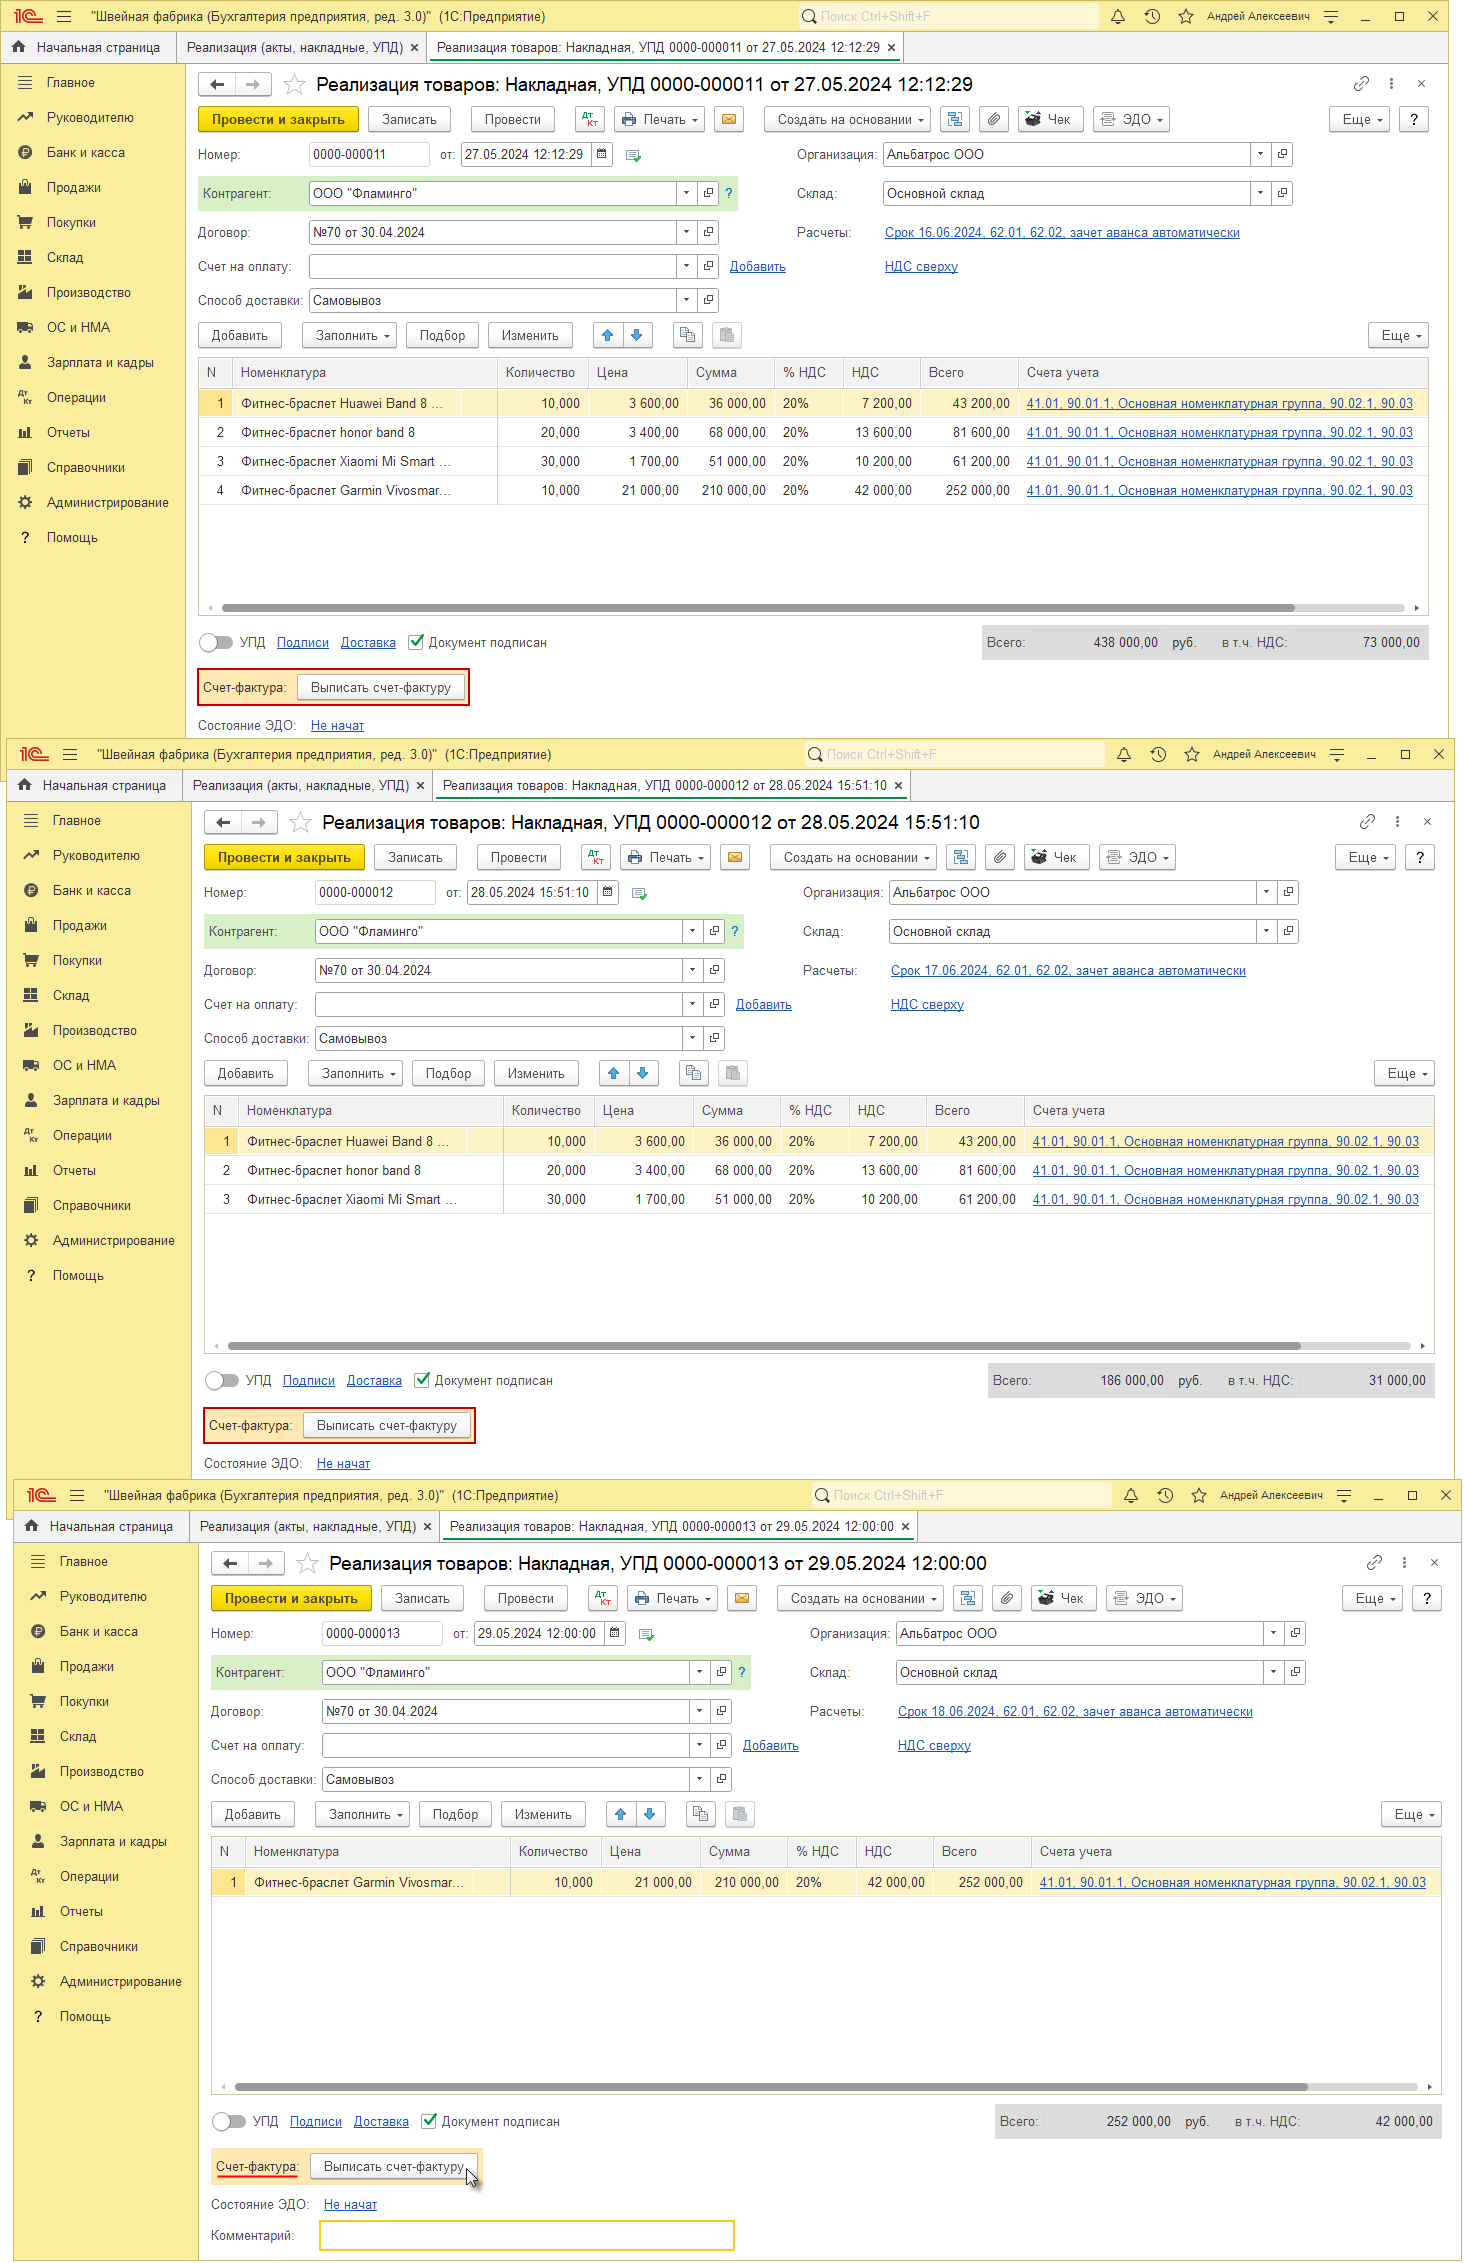Click the Дт/Кт postings icon in document 0000-000012
Screen dimensions: 1464x2263
[596, 857]
